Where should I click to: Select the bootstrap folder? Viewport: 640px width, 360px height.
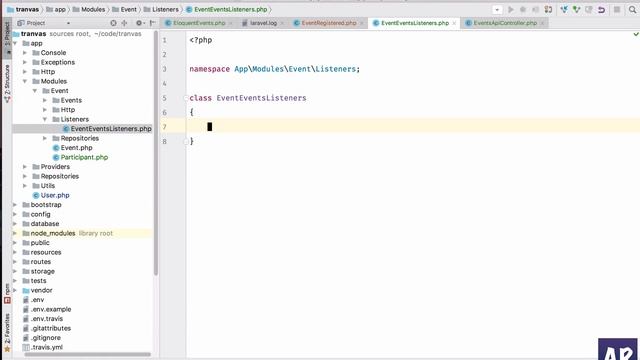(x=42, y=204)
